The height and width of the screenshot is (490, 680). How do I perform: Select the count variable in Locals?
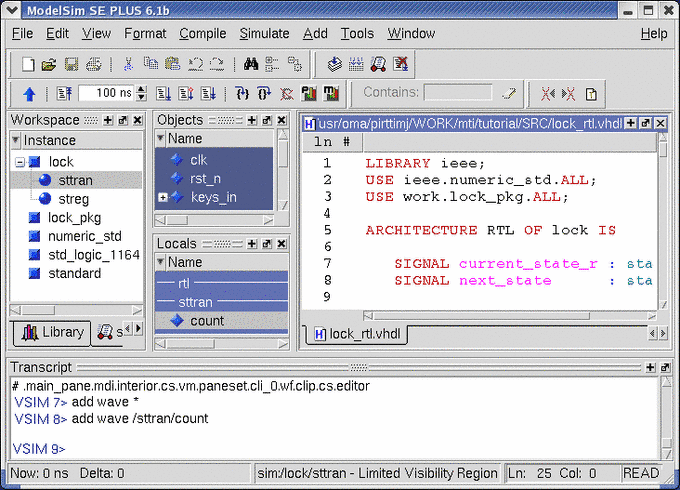point(207,321)
